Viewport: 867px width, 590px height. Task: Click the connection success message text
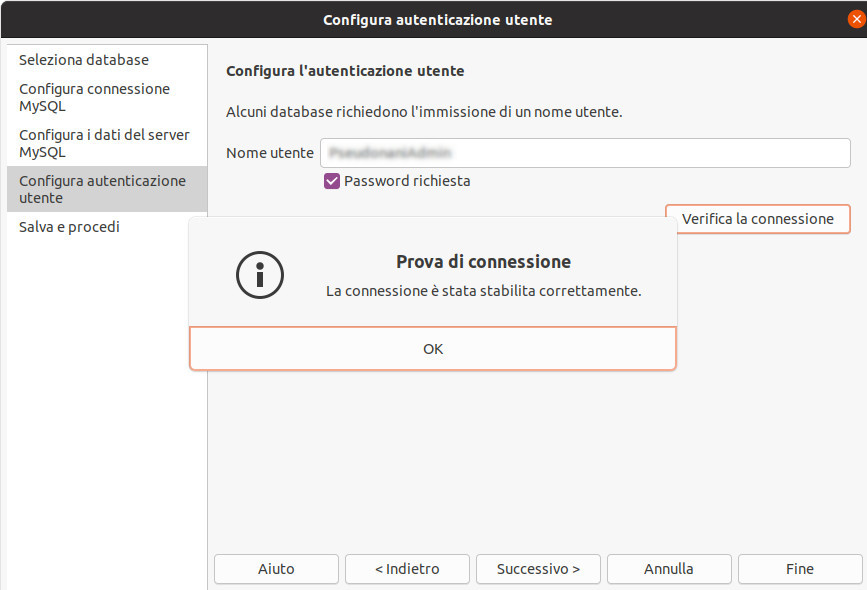point(483,291)
